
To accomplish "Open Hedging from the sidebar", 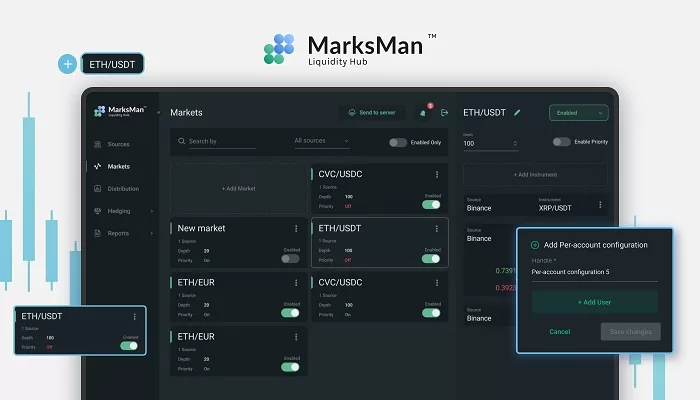I will click(119, 211).
